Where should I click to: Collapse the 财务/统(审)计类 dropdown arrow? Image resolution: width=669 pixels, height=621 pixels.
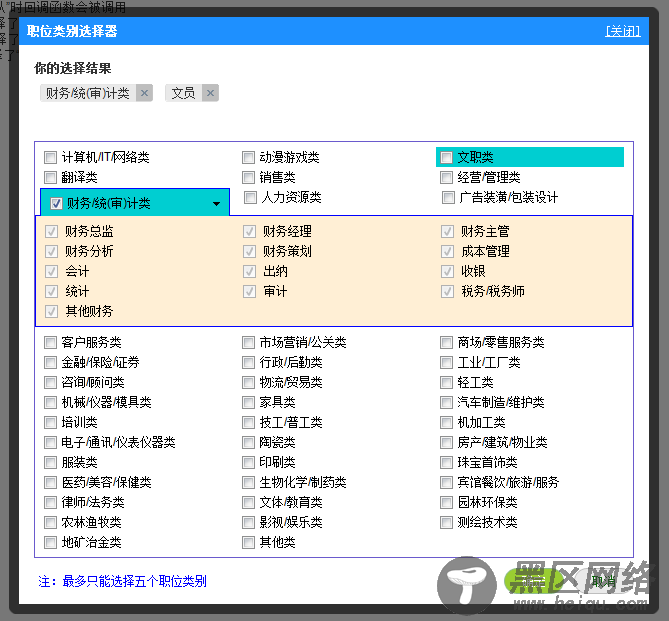216,204
